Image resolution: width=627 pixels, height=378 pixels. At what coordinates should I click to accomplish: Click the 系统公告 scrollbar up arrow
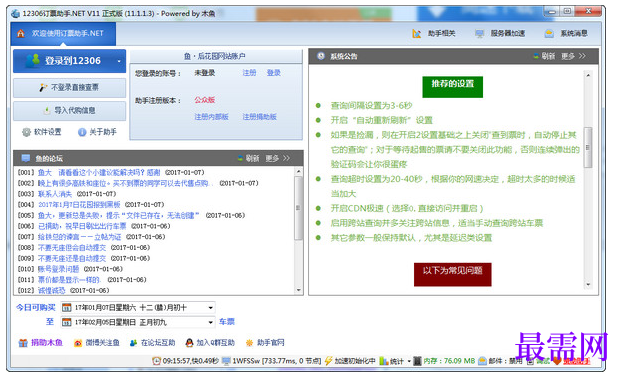[x=588, y=75]
